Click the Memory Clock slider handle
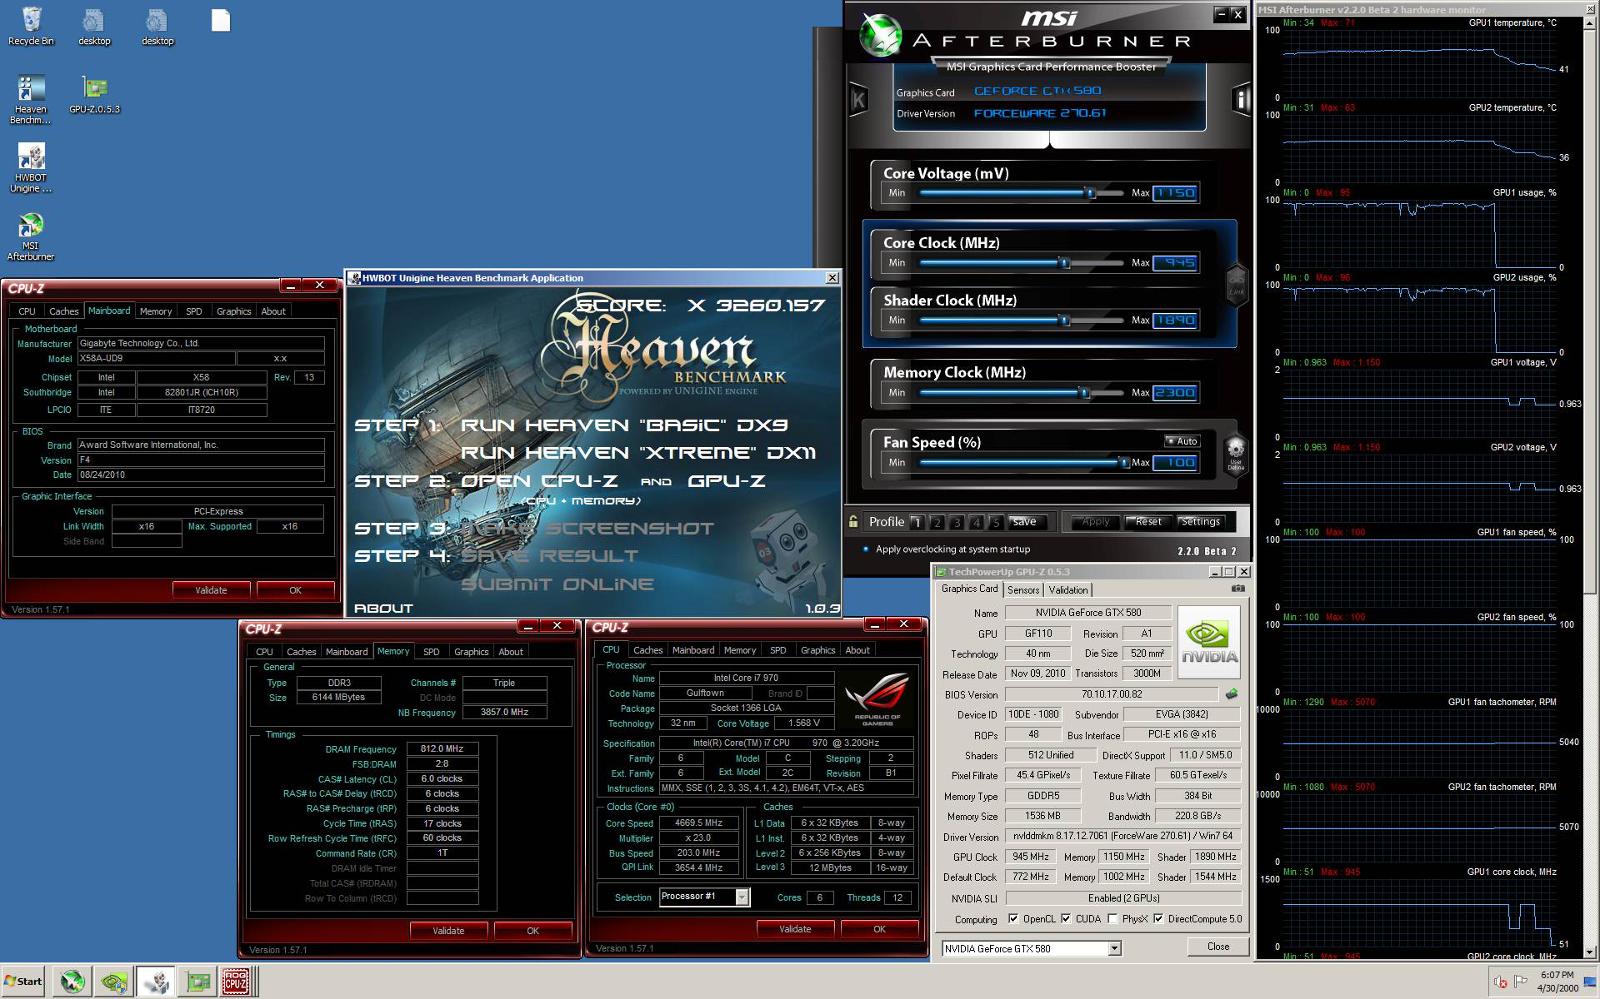This screenshot has height=999, width=1600. (x=1085, y=393)
